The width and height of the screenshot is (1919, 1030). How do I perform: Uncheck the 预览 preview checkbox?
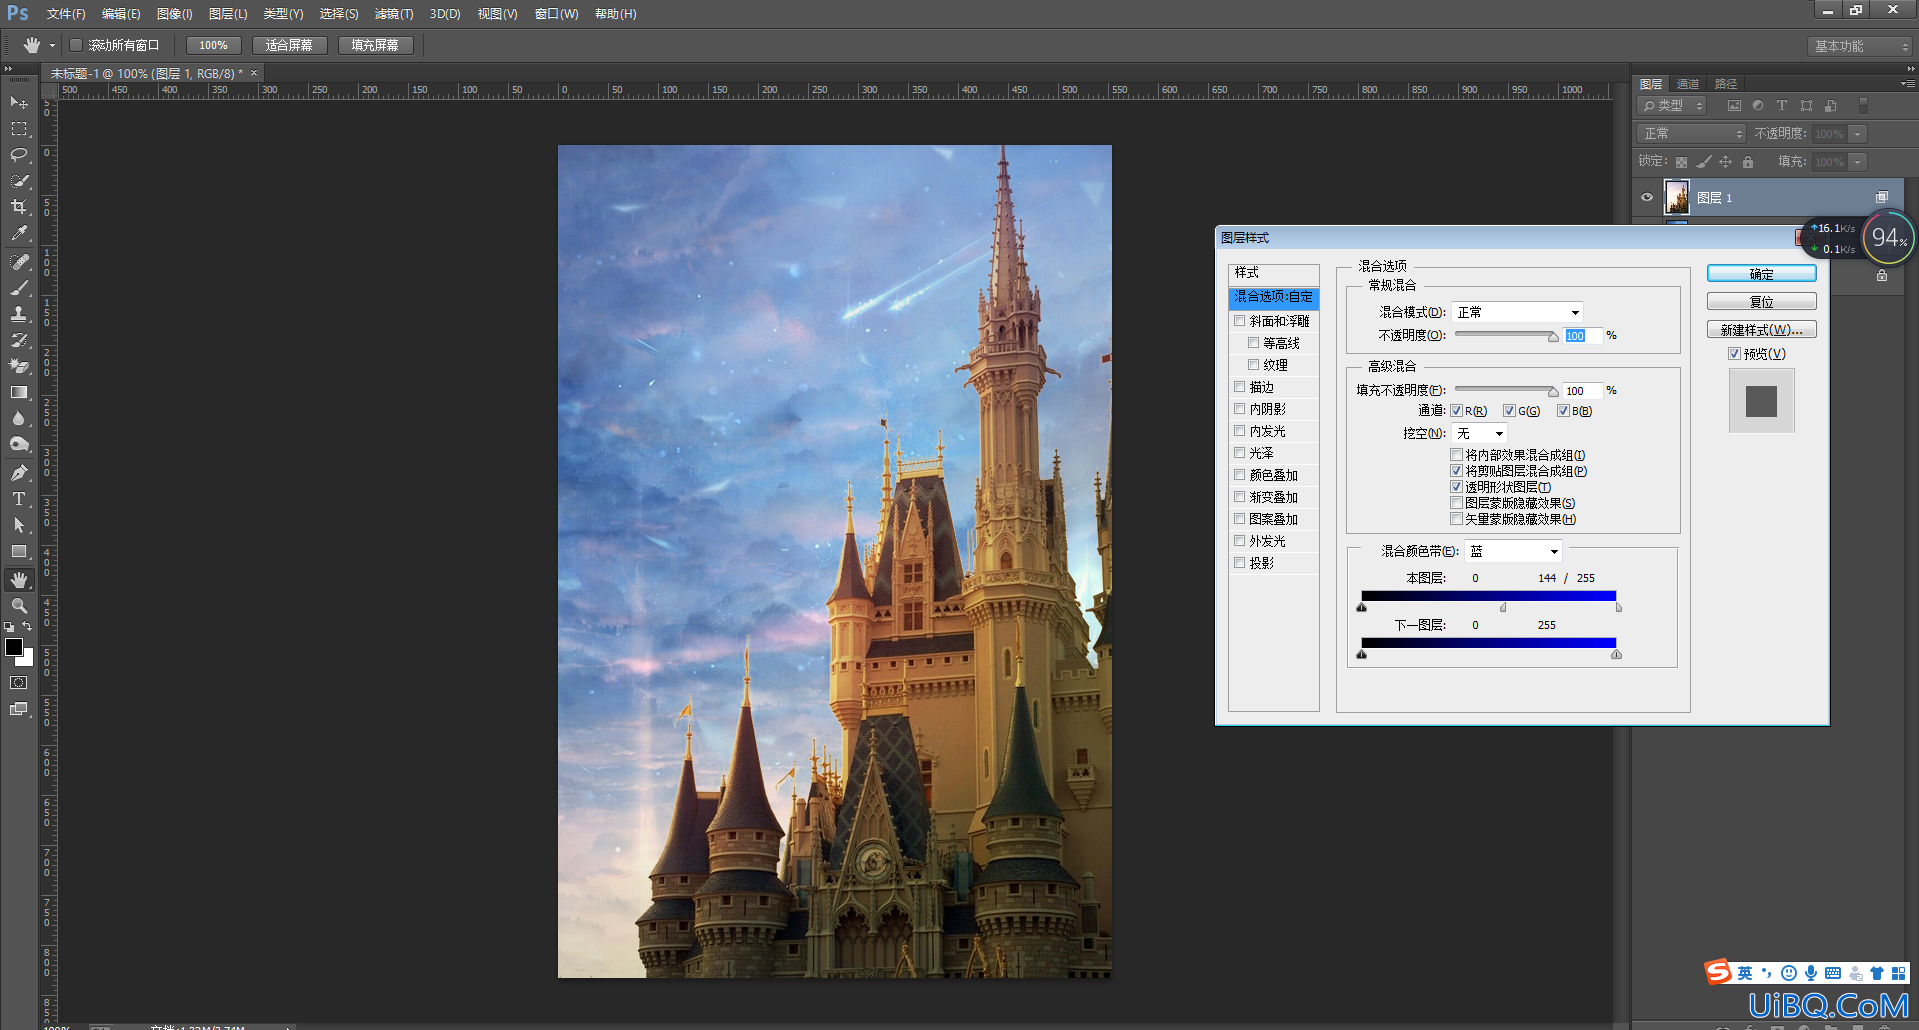point(1735,354)
